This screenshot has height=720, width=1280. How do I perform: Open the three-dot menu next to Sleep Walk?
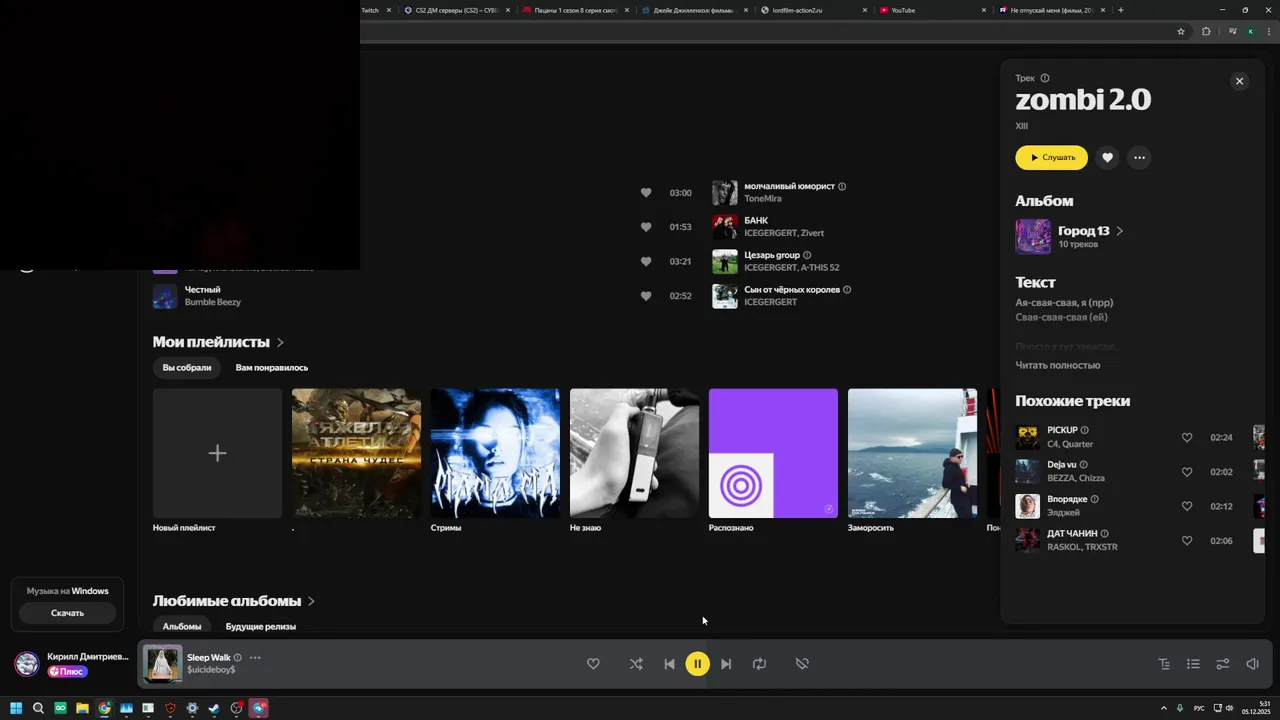[255, 657]
